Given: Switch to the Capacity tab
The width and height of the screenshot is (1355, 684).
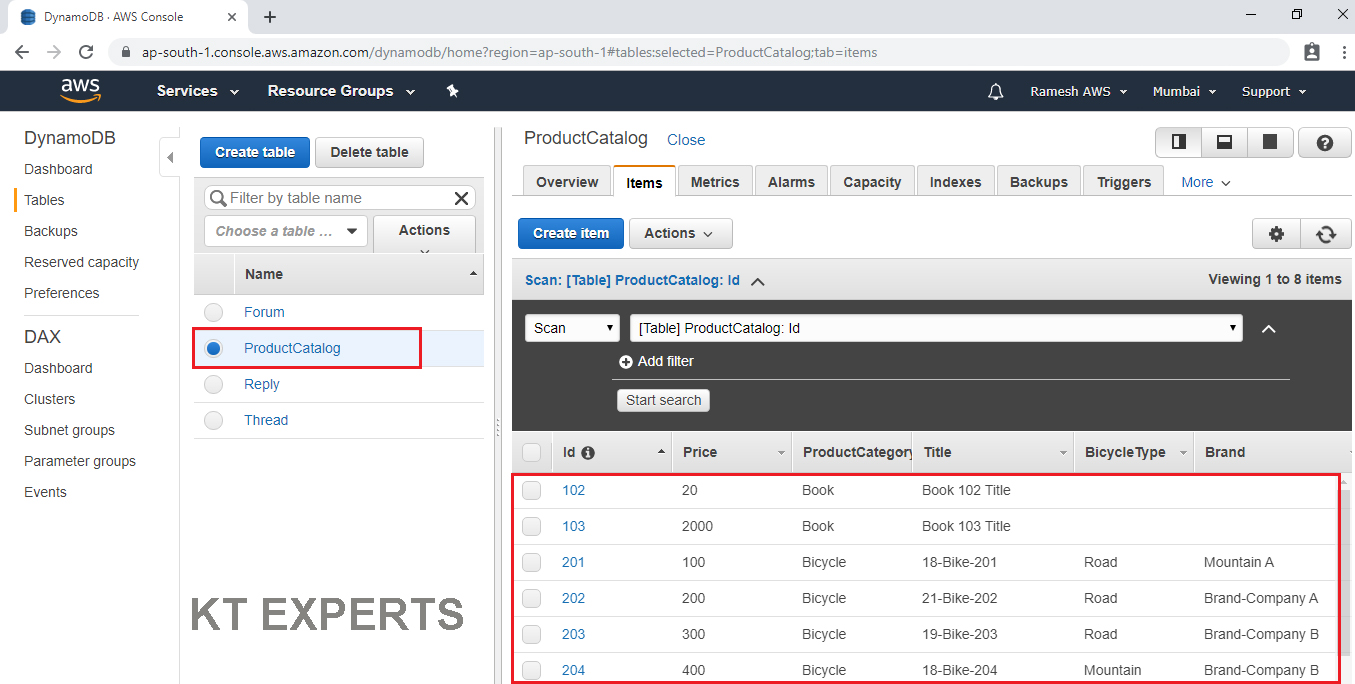Looking at the screenshot, I should coord(872,182).
